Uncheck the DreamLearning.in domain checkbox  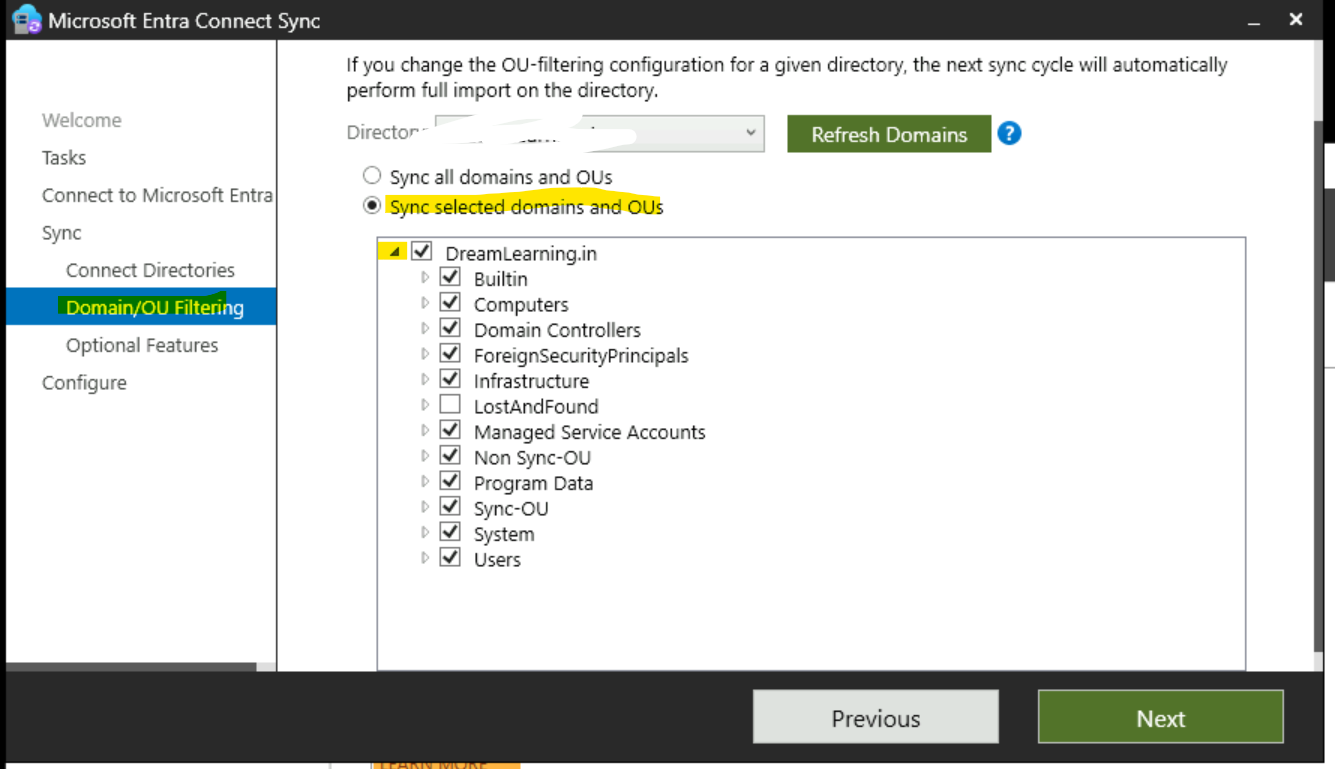tap(421, 252)
